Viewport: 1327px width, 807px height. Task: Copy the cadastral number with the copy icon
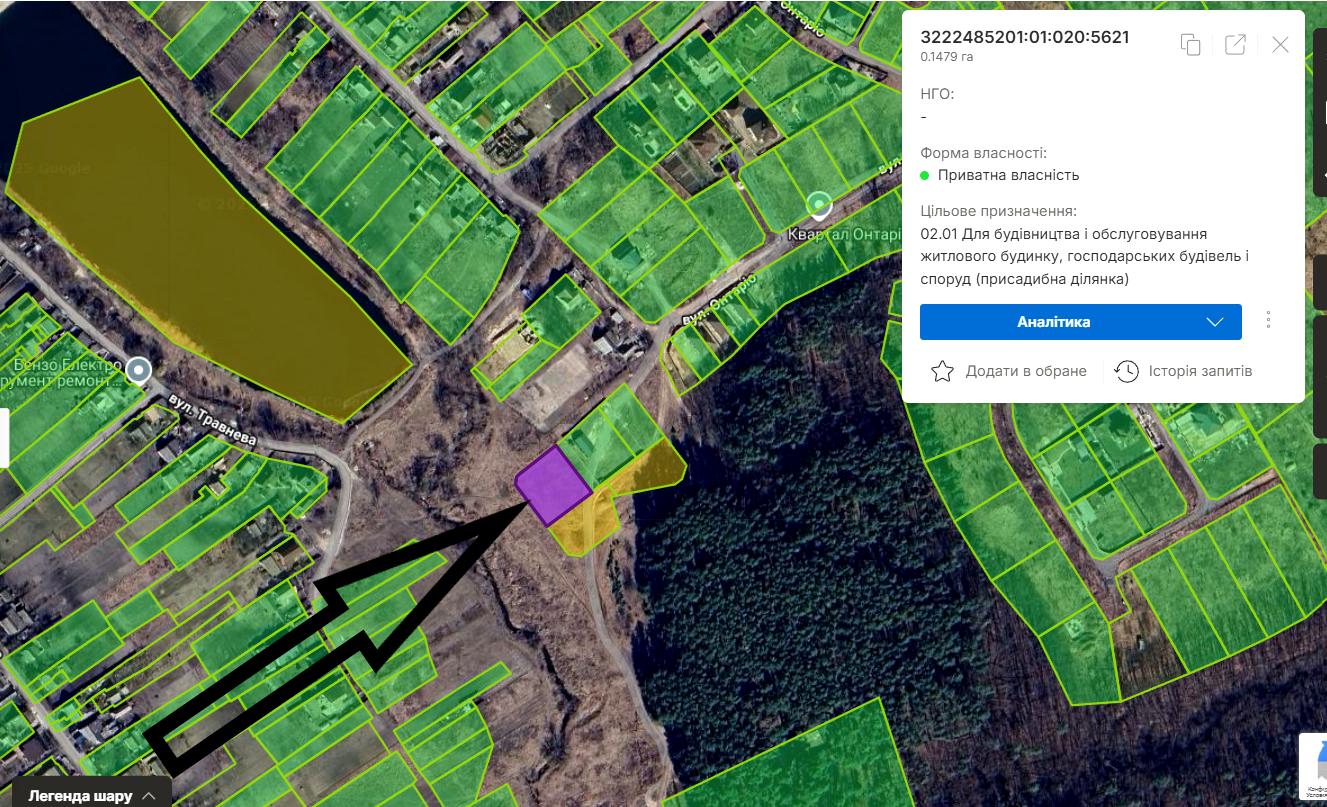click(1190, 44)
